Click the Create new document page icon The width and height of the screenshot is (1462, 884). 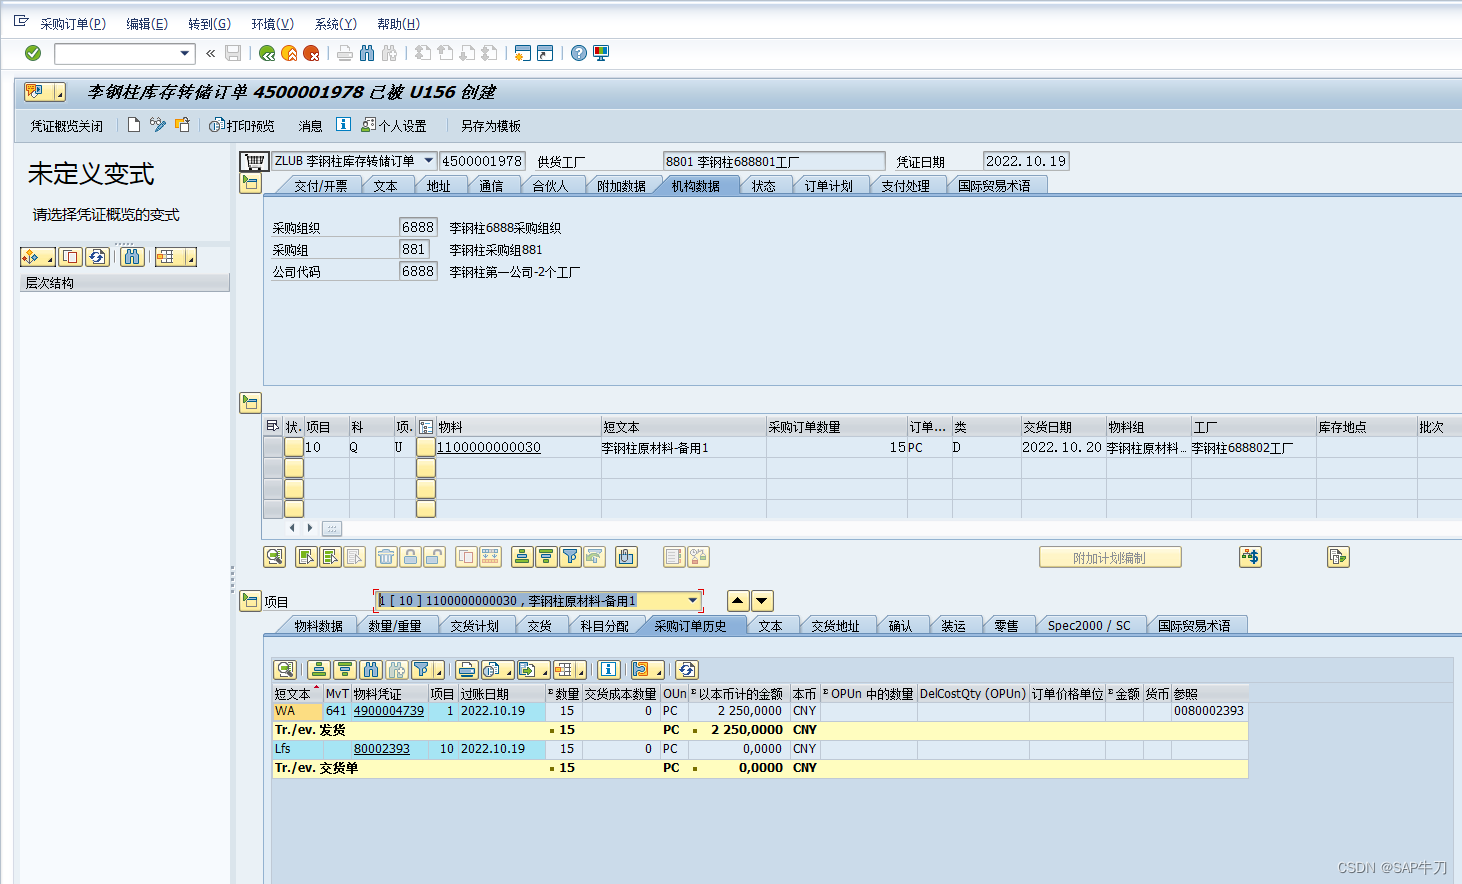(134, 125)
